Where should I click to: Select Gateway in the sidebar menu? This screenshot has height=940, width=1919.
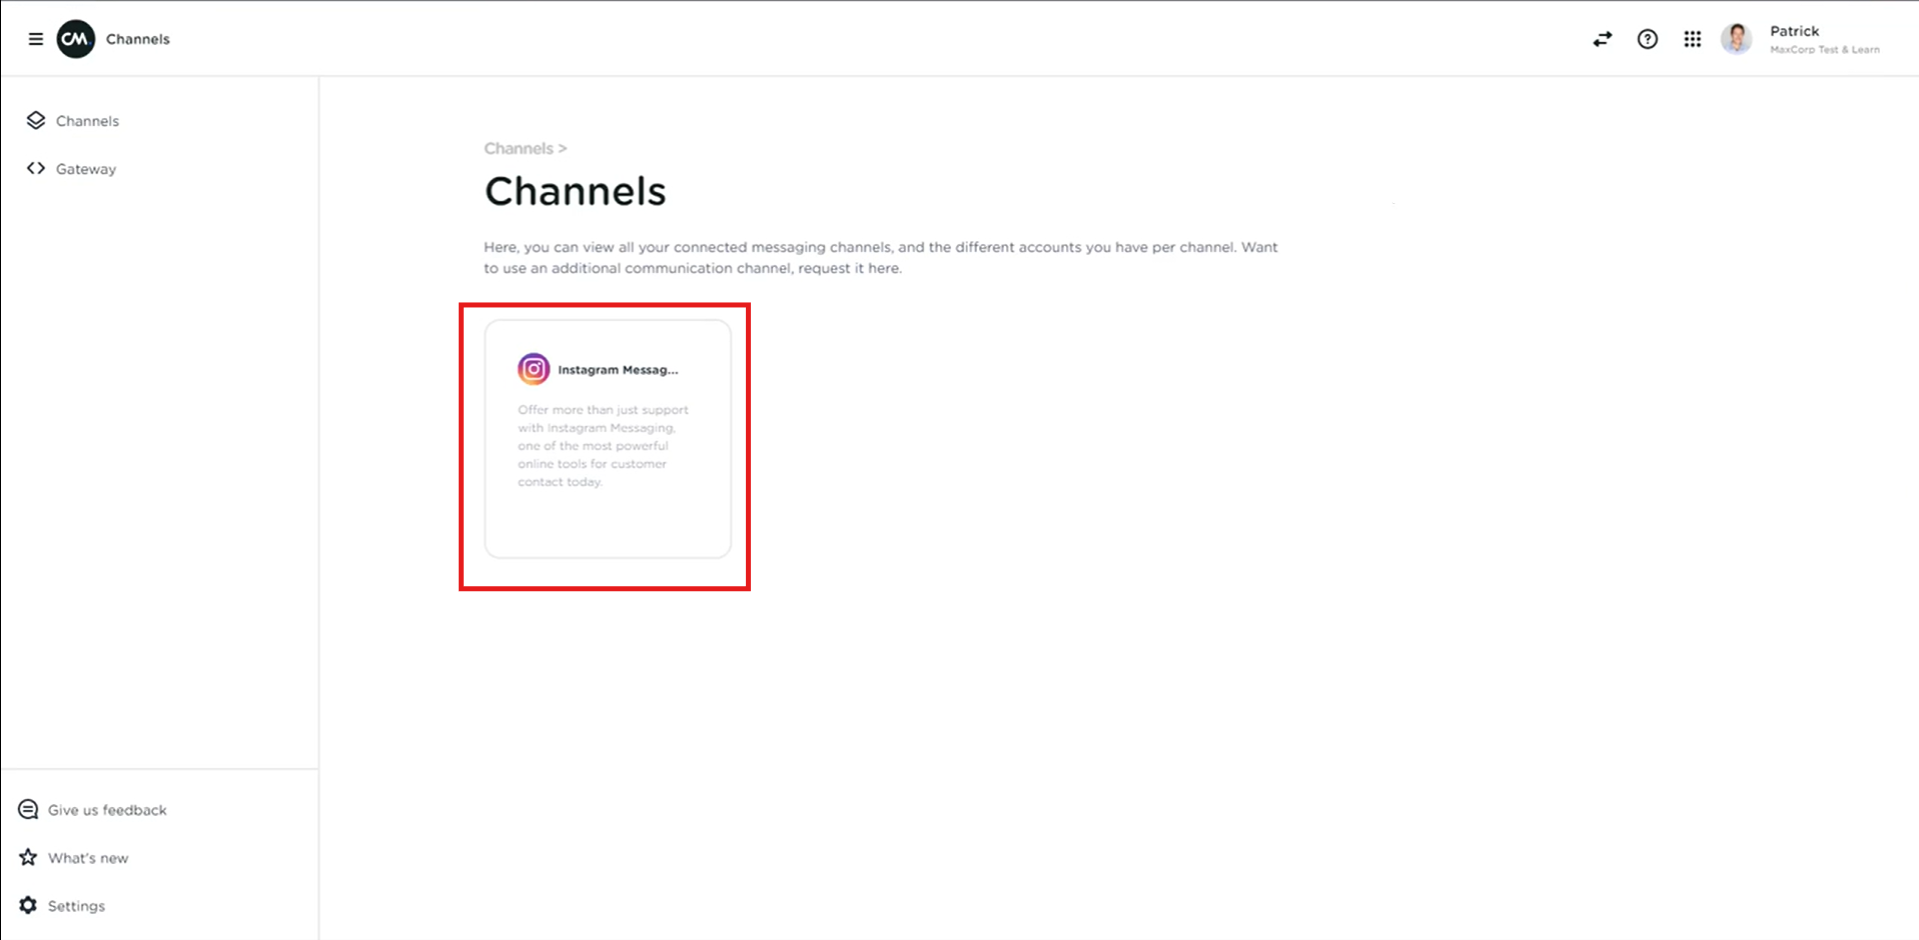pyautogui.click(x=86, y=169)
